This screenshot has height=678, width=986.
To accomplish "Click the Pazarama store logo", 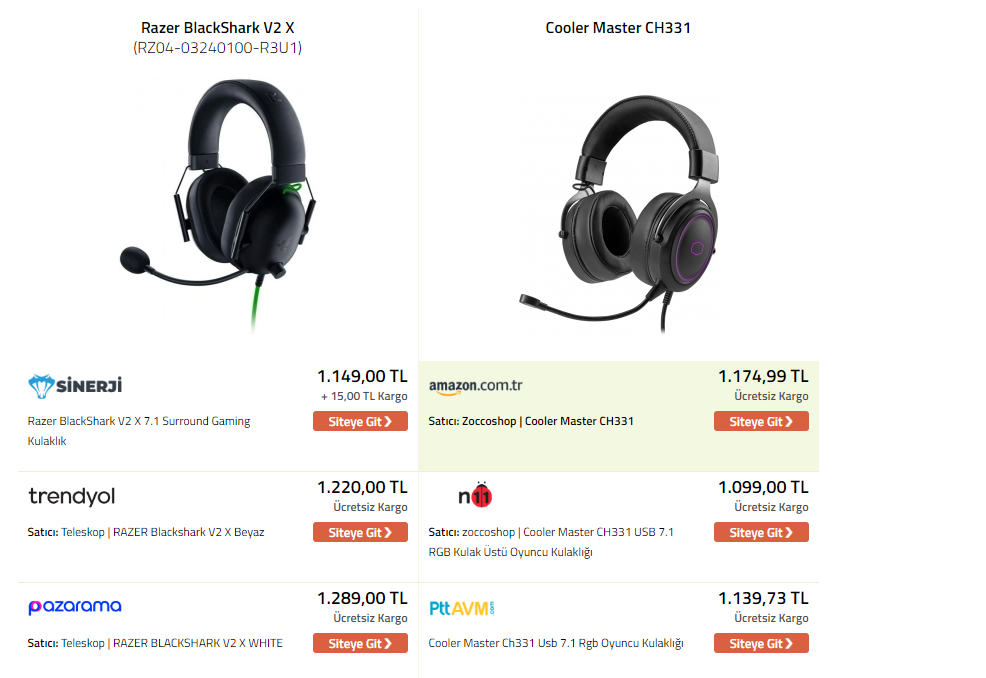I will pyautogui.click(x=75, y=607).
